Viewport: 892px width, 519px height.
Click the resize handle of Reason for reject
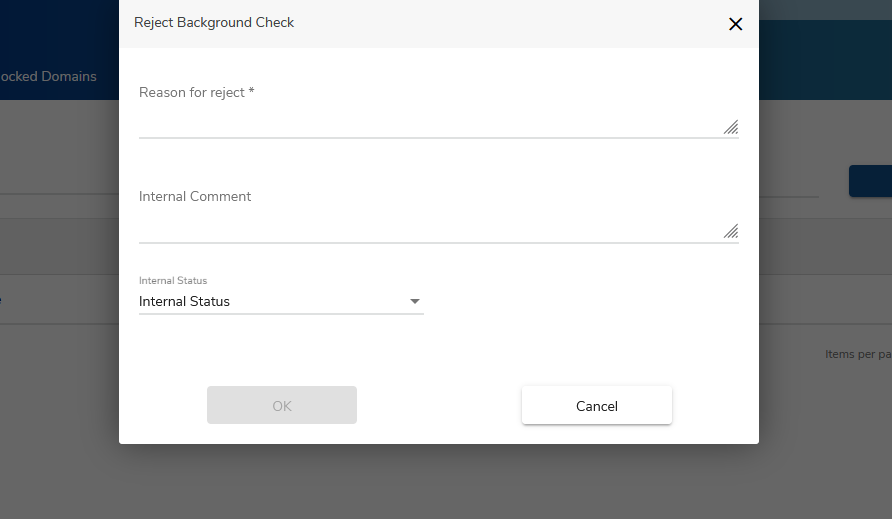click(x=731, y=127)
